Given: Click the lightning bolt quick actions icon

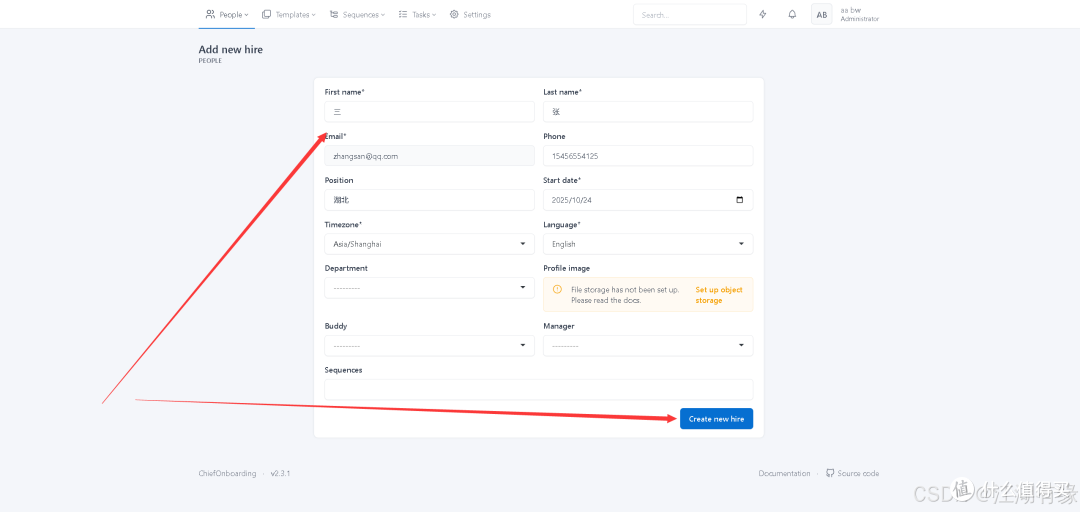Looking at the screenshot, I should [762, 14].
